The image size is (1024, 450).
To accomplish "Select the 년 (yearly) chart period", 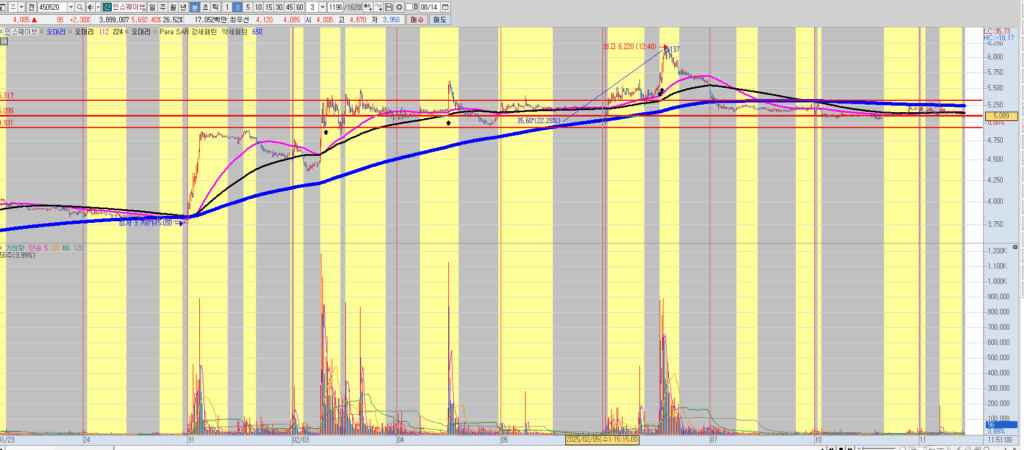I will (184, 7).
